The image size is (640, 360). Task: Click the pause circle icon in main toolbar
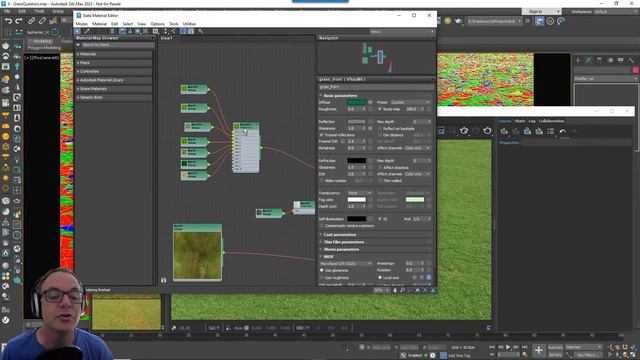pos(550,21)
